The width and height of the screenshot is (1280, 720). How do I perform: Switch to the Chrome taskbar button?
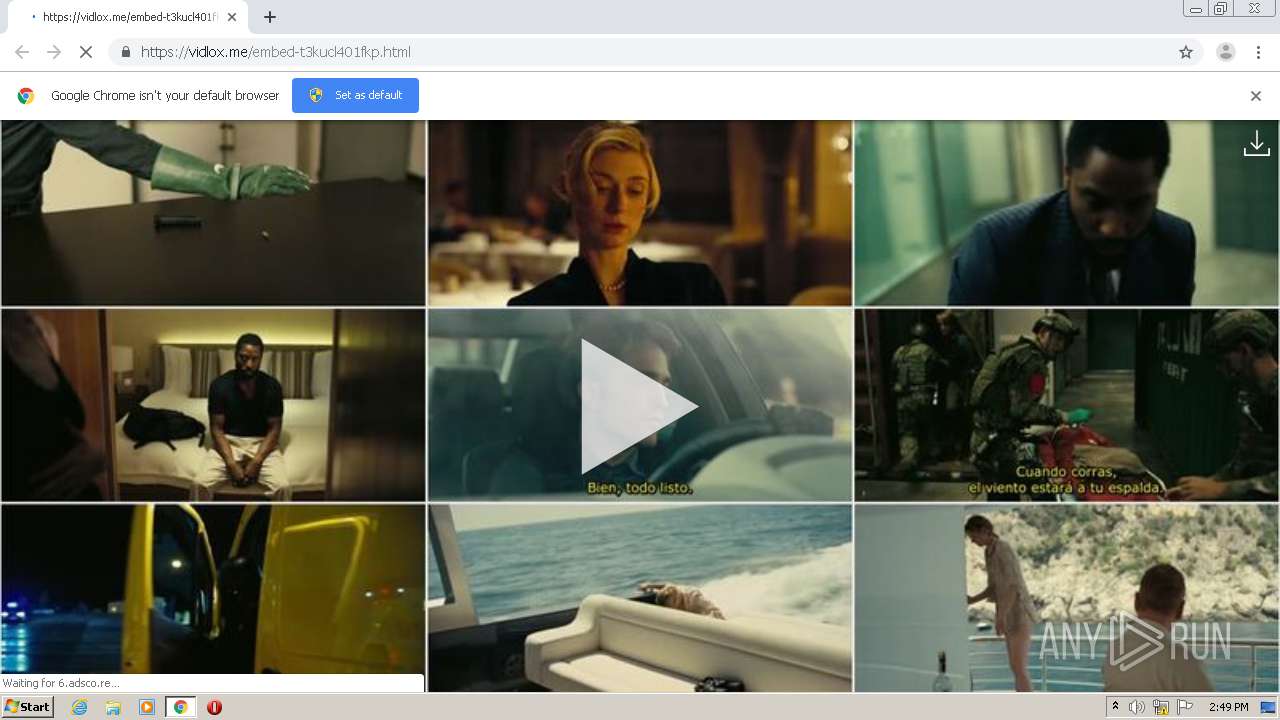(180, 707)
